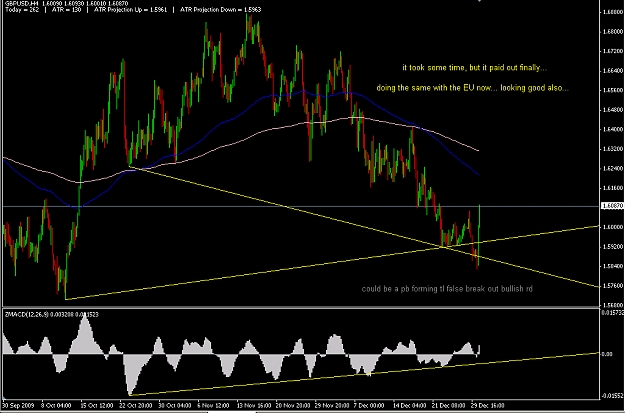Click the 1.61600 price scale label

[x=613, y=188]
